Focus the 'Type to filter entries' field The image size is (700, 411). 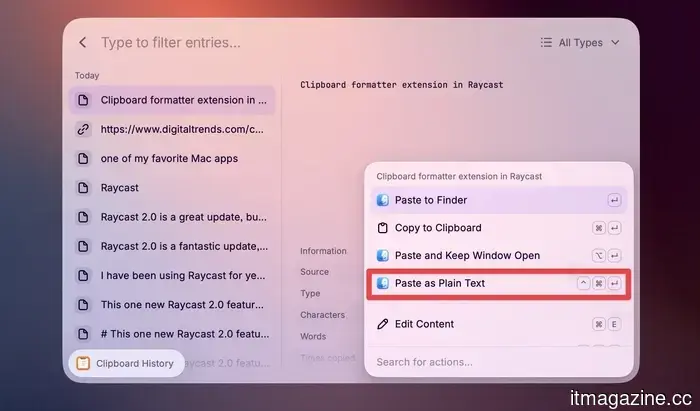[171, 42]
